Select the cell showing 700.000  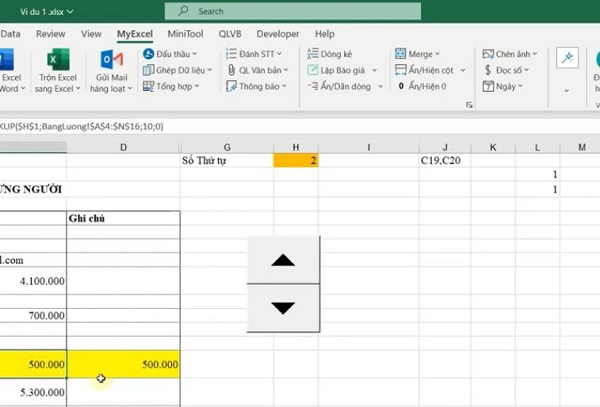(33, 316)
